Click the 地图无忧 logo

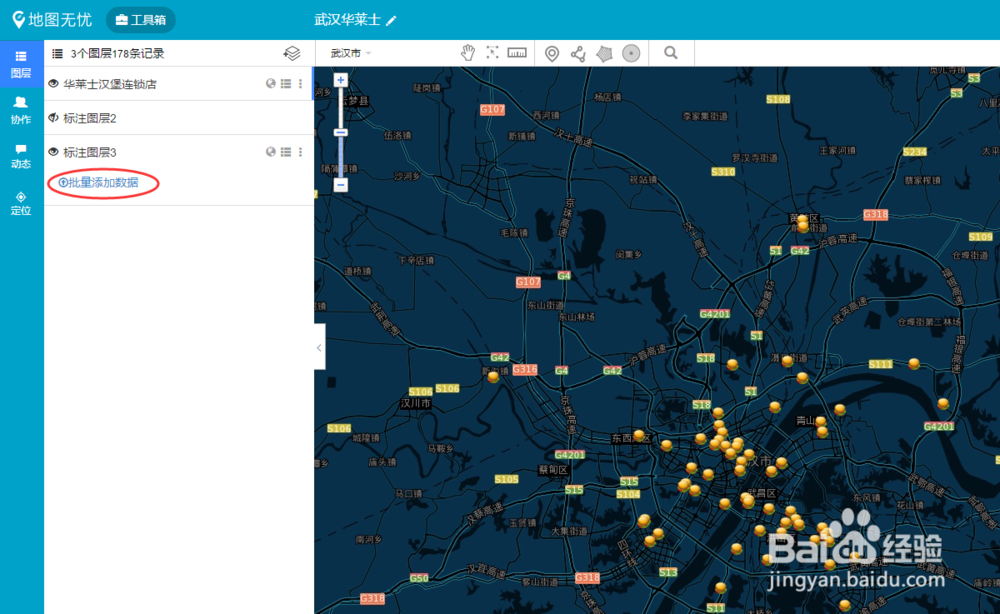52,20
